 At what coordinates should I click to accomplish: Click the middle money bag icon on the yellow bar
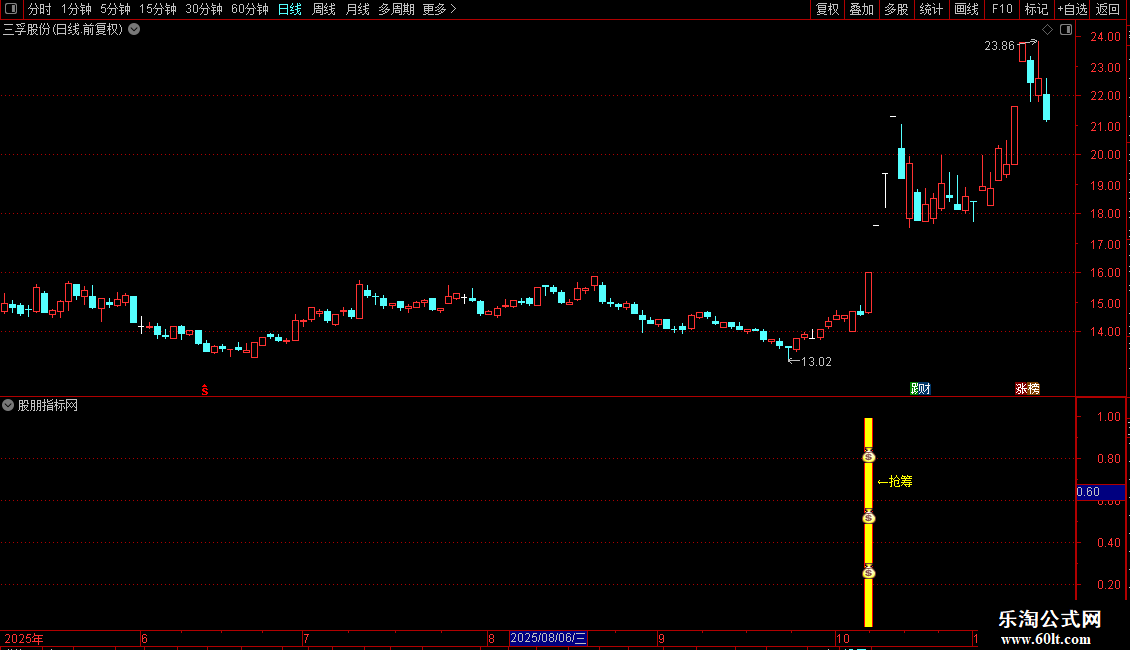(x=868, y=517)
